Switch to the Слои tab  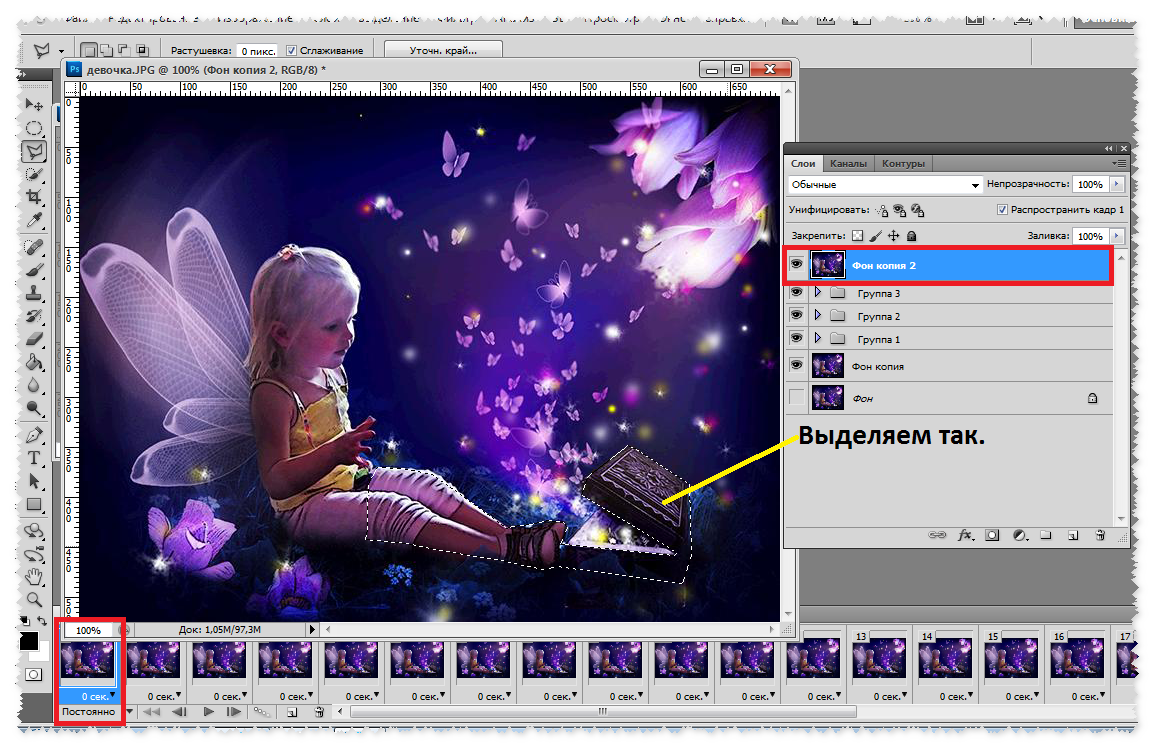(x=803, y=163)
